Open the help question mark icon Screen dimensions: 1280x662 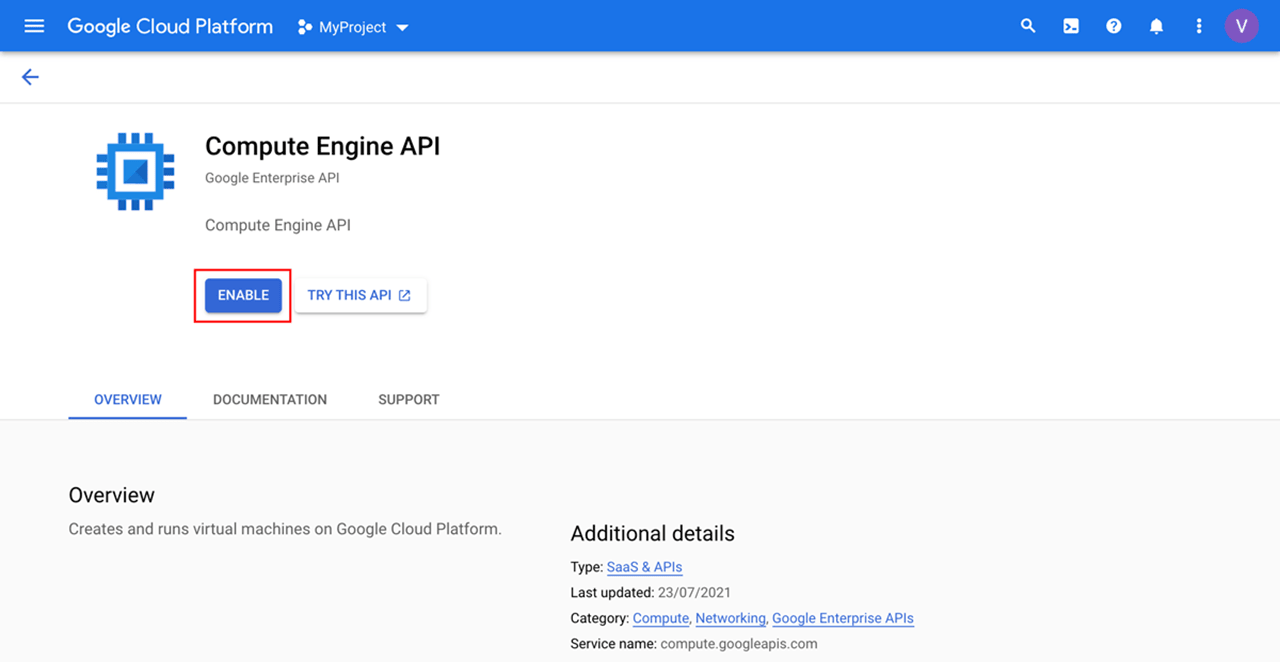tap(1114, 27)
